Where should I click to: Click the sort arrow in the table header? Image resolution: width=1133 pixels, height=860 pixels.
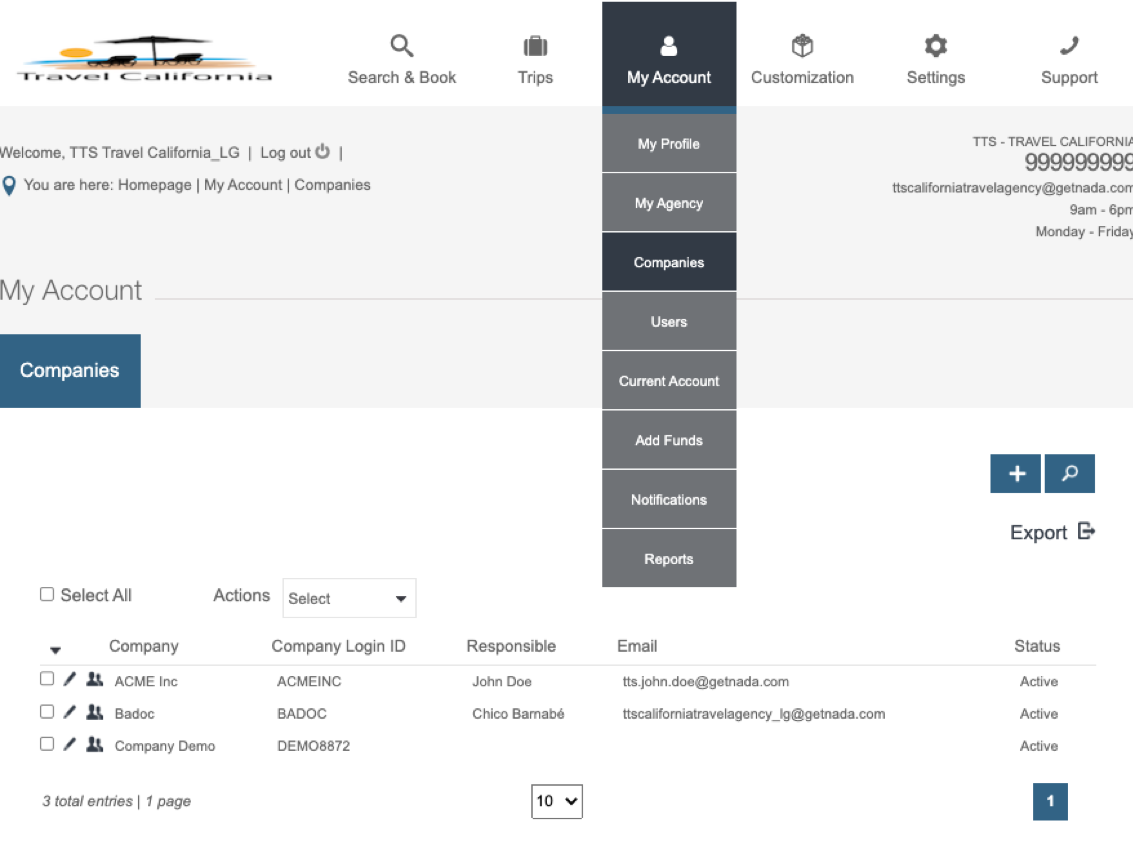click(x=55, y=651)
